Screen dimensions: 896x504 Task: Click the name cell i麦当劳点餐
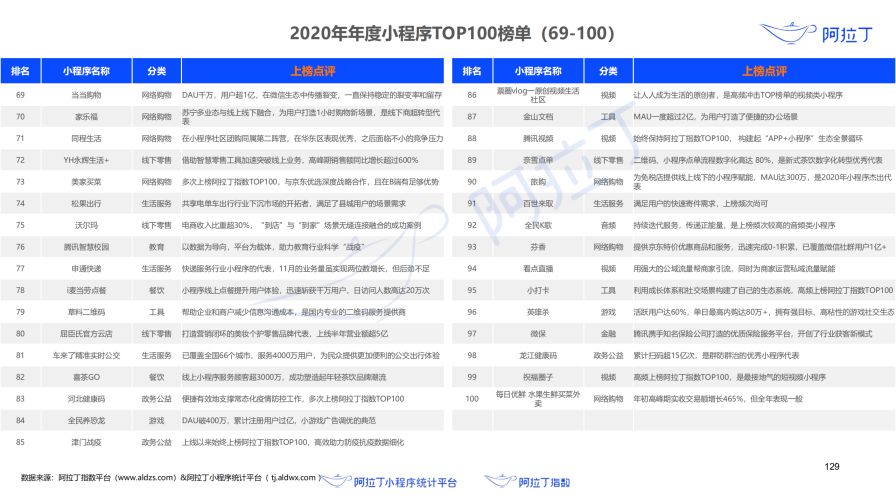point(86,290)
